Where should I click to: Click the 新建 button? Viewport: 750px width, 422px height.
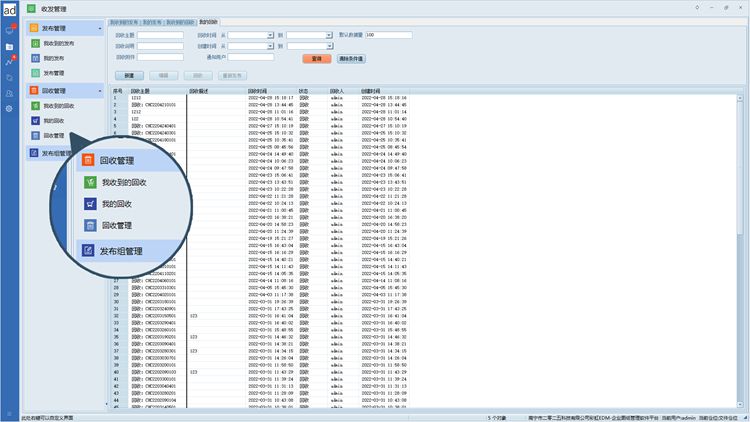pos(128,76)
